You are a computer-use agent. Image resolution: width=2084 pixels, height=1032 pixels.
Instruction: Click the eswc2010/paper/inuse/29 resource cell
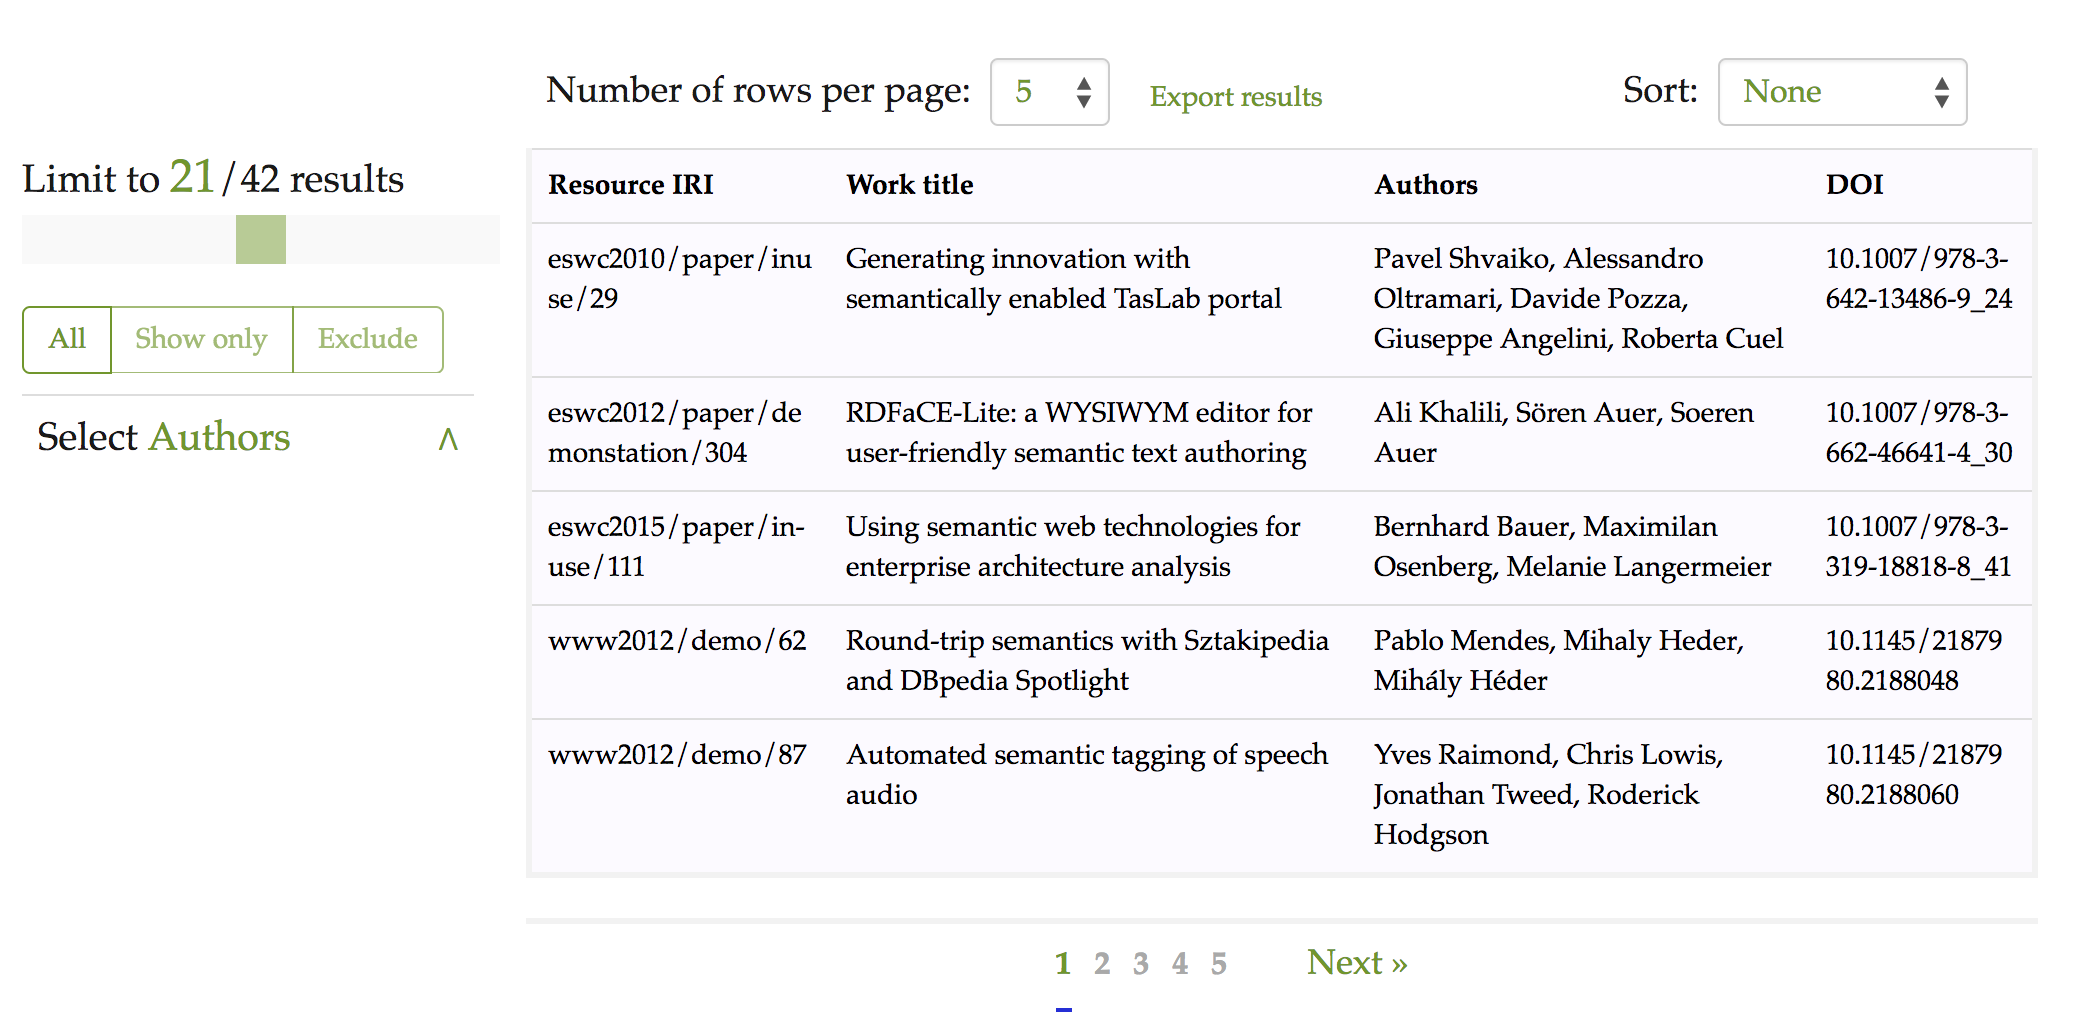pyautogui.click(x=680, y=279)
